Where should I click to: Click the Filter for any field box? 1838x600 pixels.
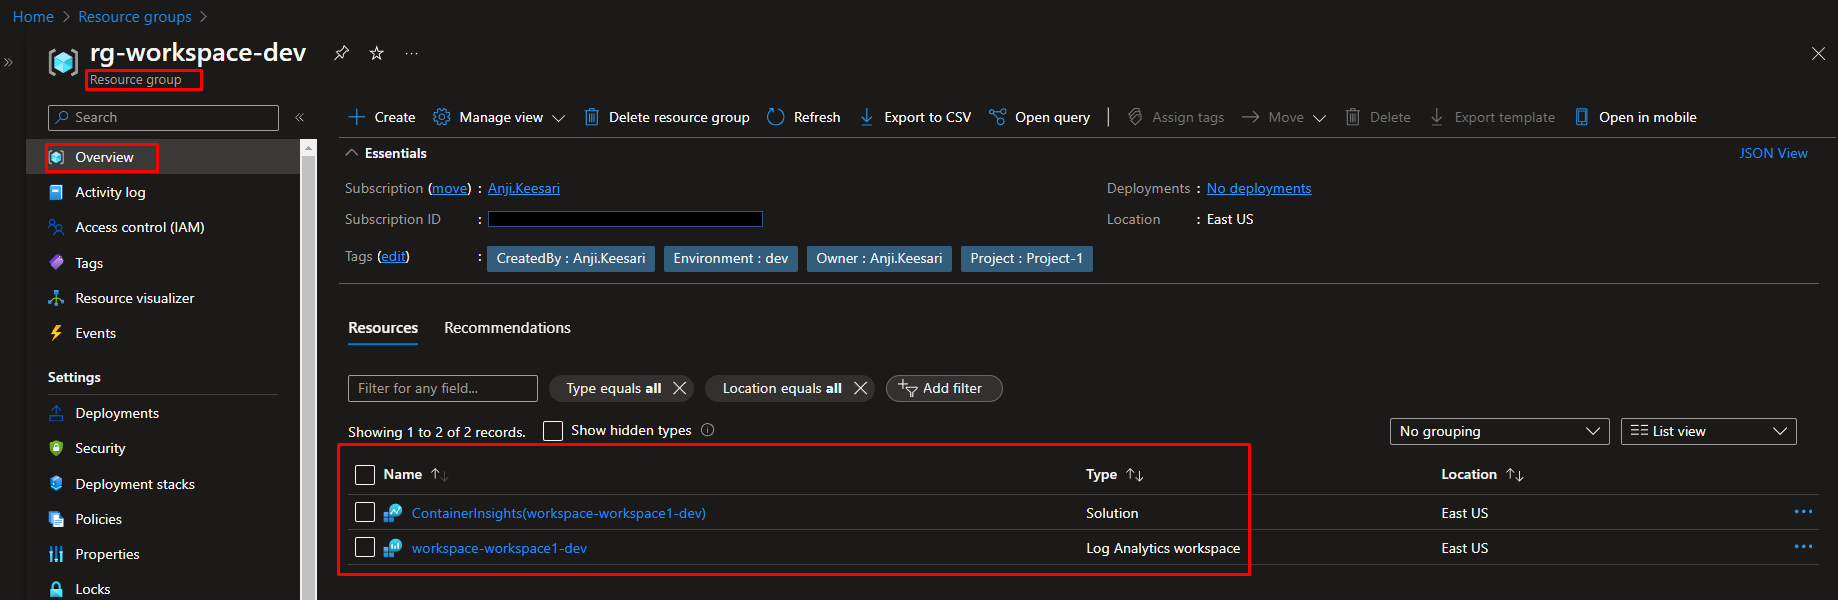(442, 388)
